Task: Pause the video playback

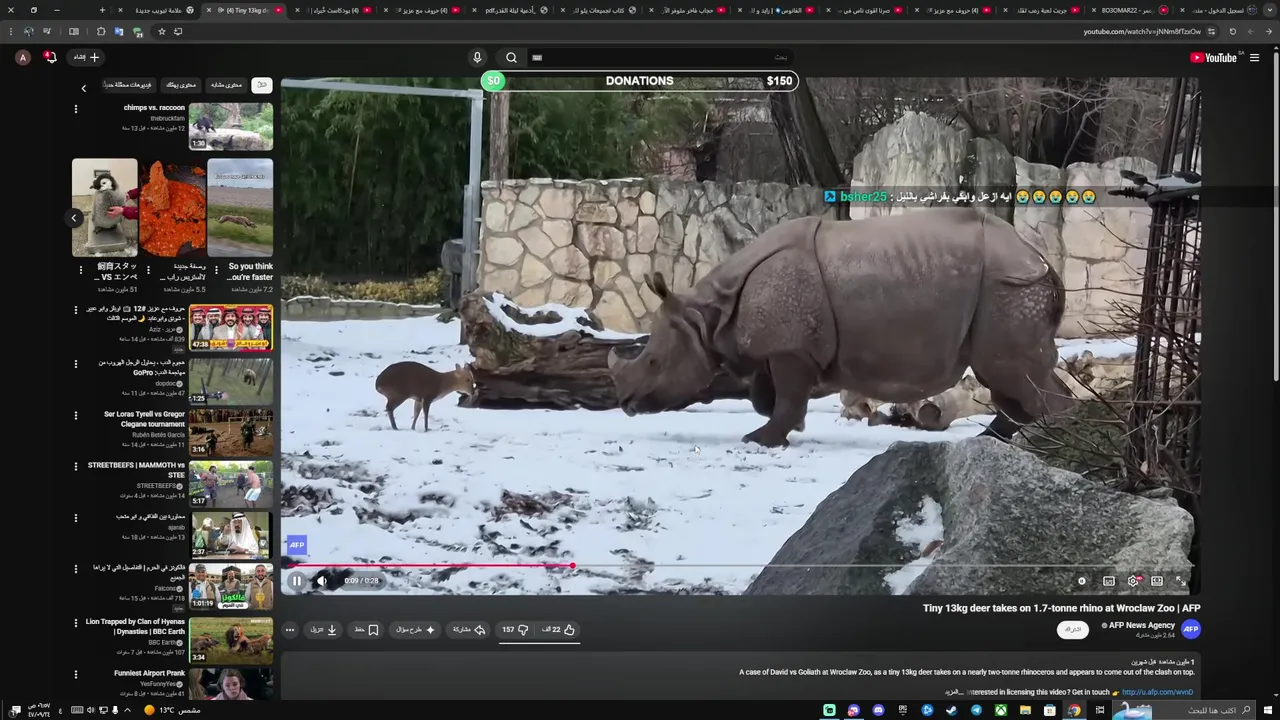Action: (x=297, y=581)
